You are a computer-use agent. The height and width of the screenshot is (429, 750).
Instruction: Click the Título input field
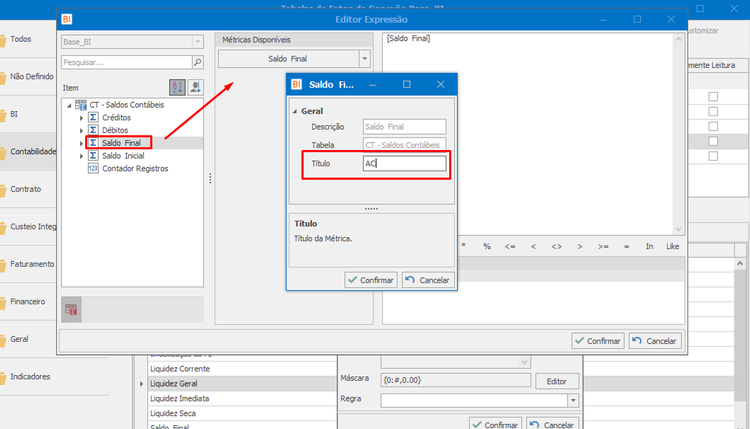coord(404,164)
